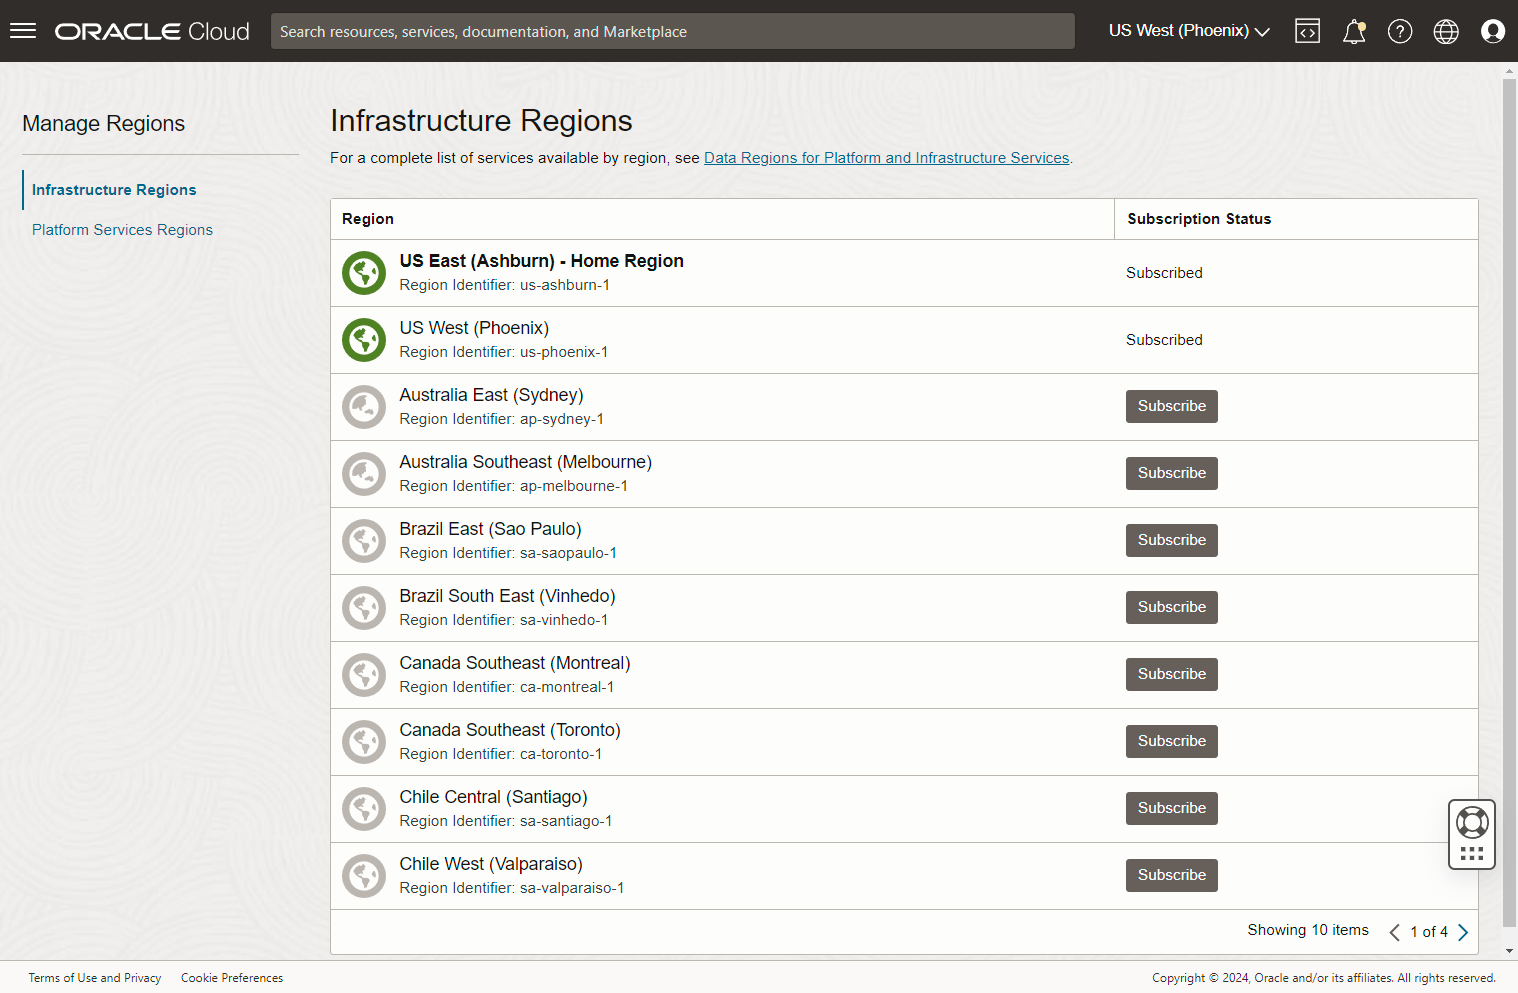The height and width of the screenshot is (993, 1518).
Task: Open the notifications bell icon
Action: 1354,31
